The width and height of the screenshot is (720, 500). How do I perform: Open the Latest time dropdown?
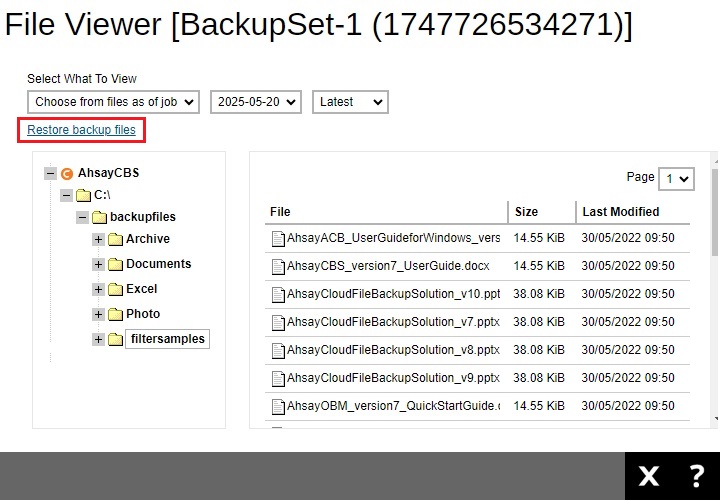pyautogui.click(x=350, y=102)
